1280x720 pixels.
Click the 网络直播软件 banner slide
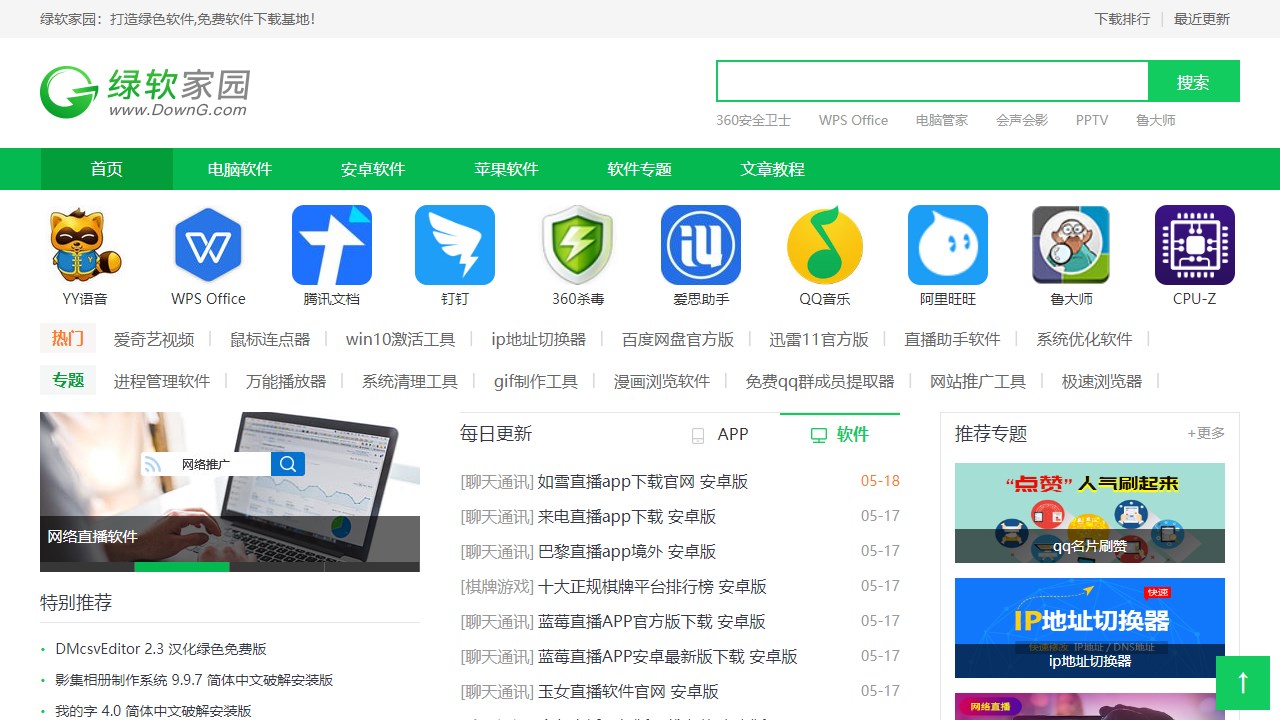tap(230, 492)
